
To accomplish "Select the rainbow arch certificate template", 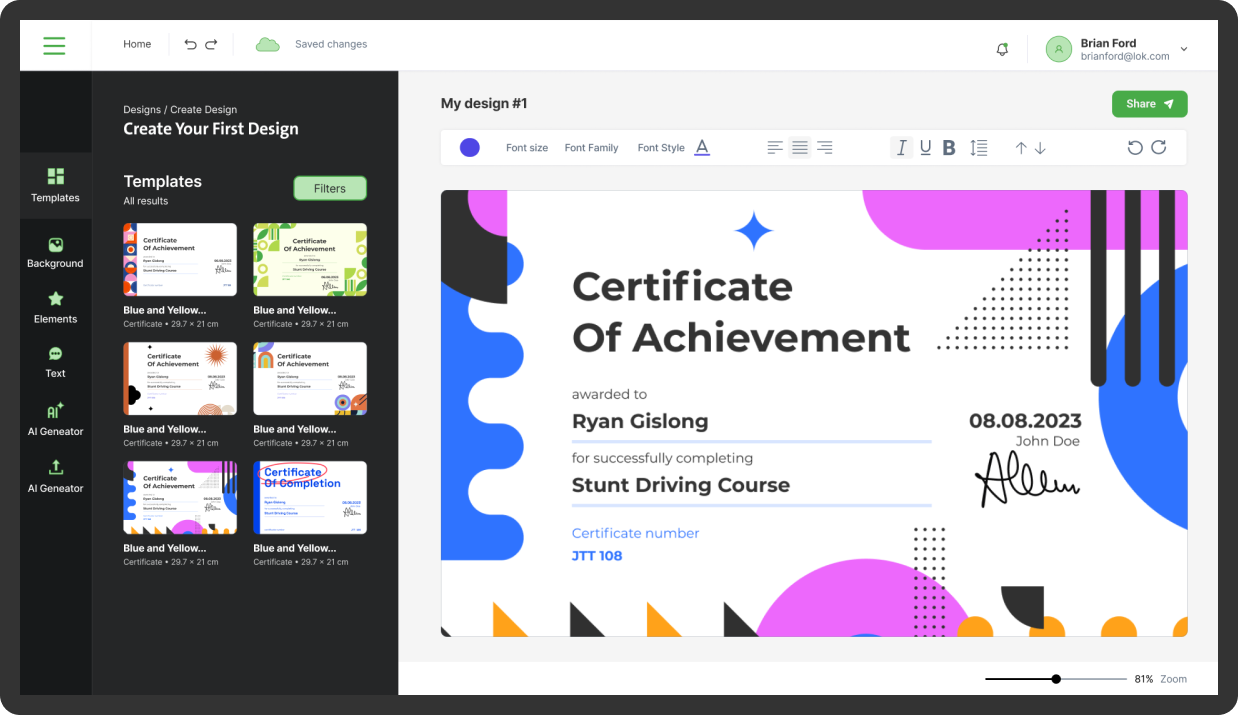I will [310, 379].
